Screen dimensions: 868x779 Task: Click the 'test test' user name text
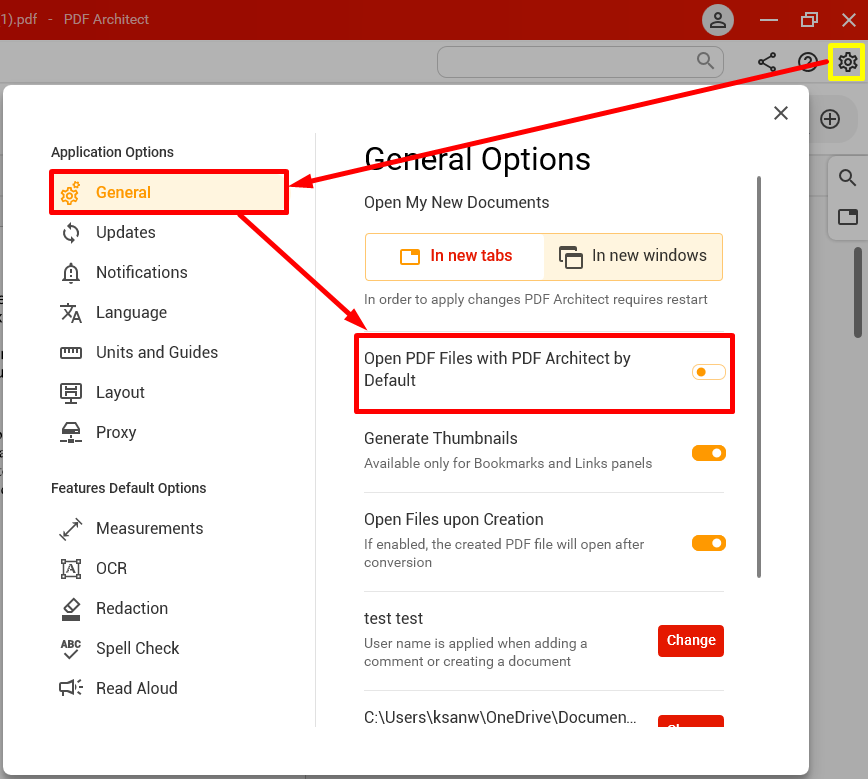(393, 618)
